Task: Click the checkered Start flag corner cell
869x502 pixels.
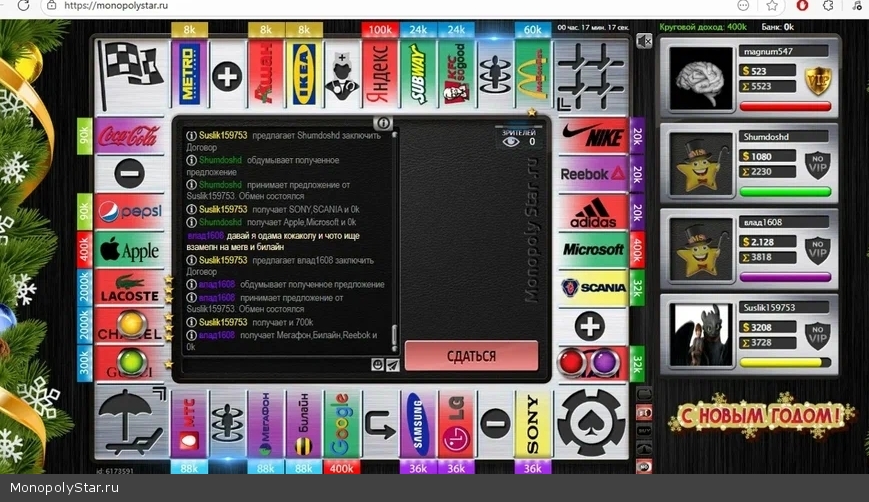Action: coord(131,75)
